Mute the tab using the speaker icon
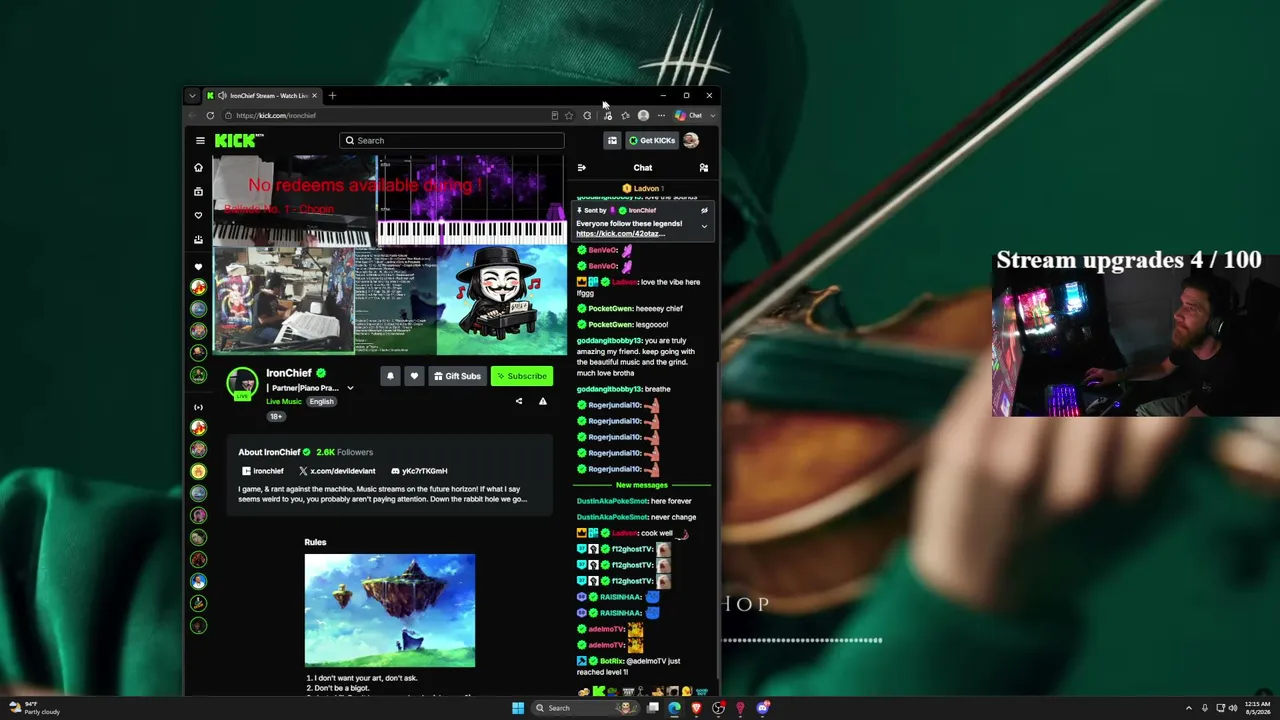Image resolution: width=1280 pixels, height=720 pixels. 222,96
